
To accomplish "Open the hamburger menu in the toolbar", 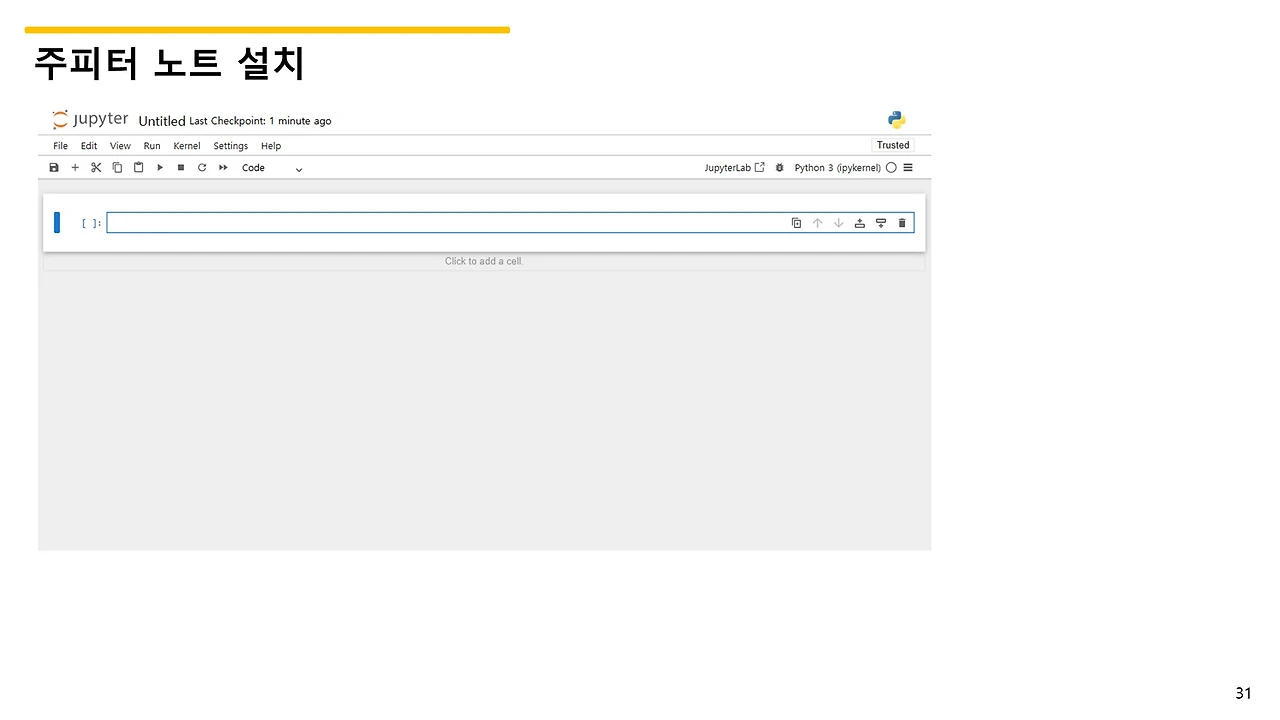I will click(908, 168).
